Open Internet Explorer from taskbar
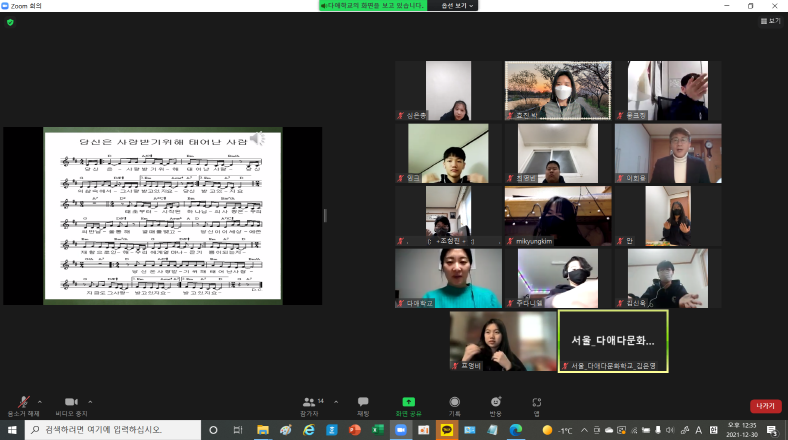The image size is (788, 440). tap(309, 430)
